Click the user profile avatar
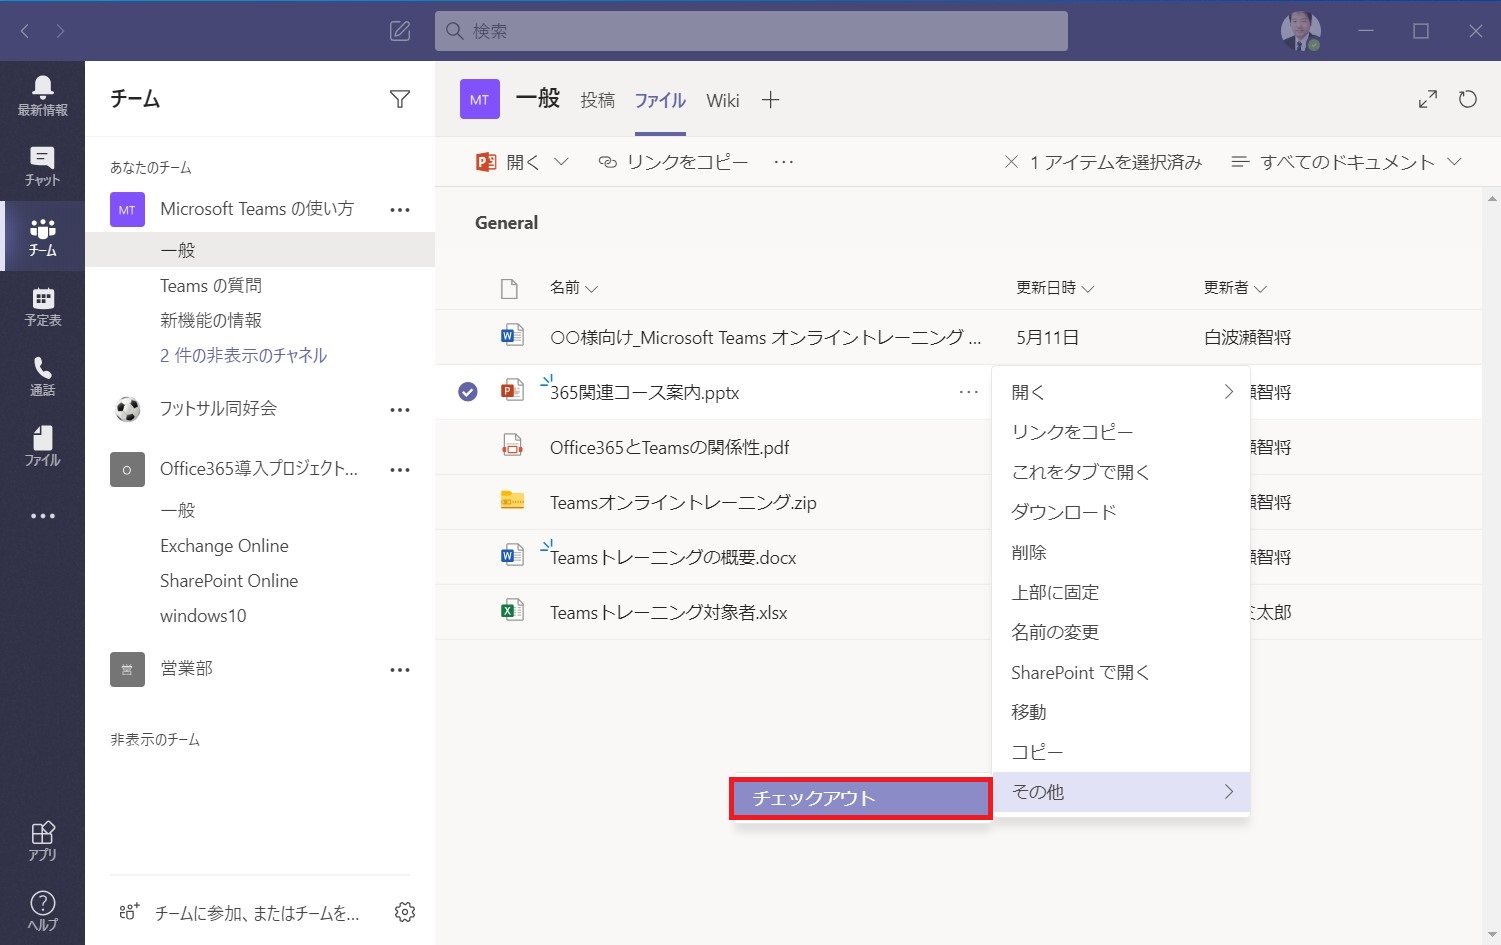The height and width of the screenshot is (945, 1501). tap(1301, 31)
